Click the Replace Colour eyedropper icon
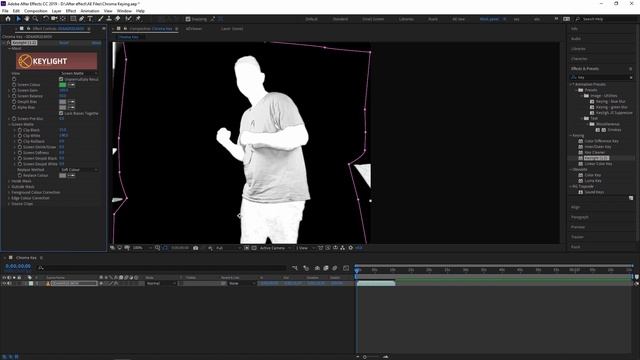This screenshot has width=640, height=360. pyautogui.click(x=71, y=175)
